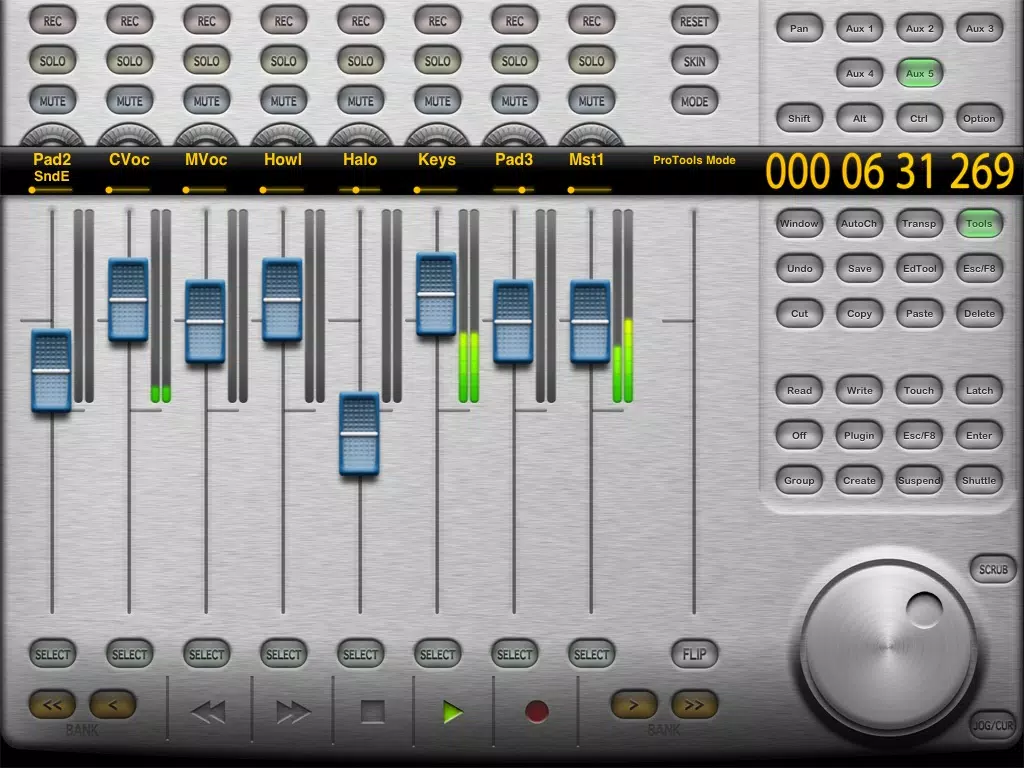
Task: Click the rewind transport icon
Action: [x=209, y=712]
